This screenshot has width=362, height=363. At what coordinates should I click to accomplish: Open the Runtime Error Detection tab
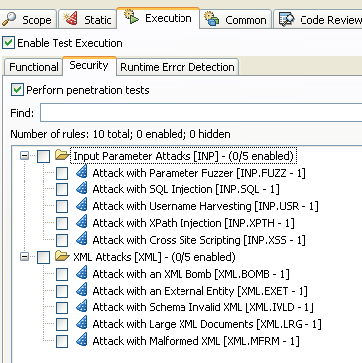pos(177,67)
